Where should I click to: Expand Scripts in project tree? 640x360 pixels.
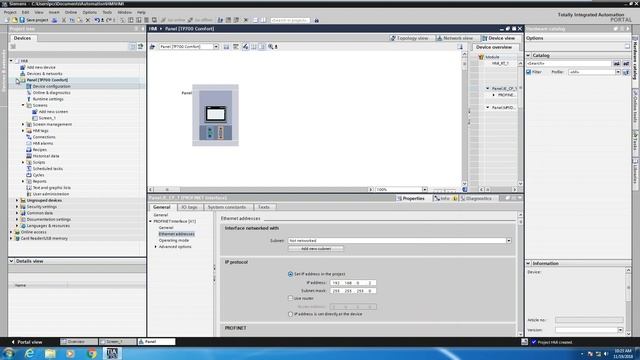coord(23,162)
